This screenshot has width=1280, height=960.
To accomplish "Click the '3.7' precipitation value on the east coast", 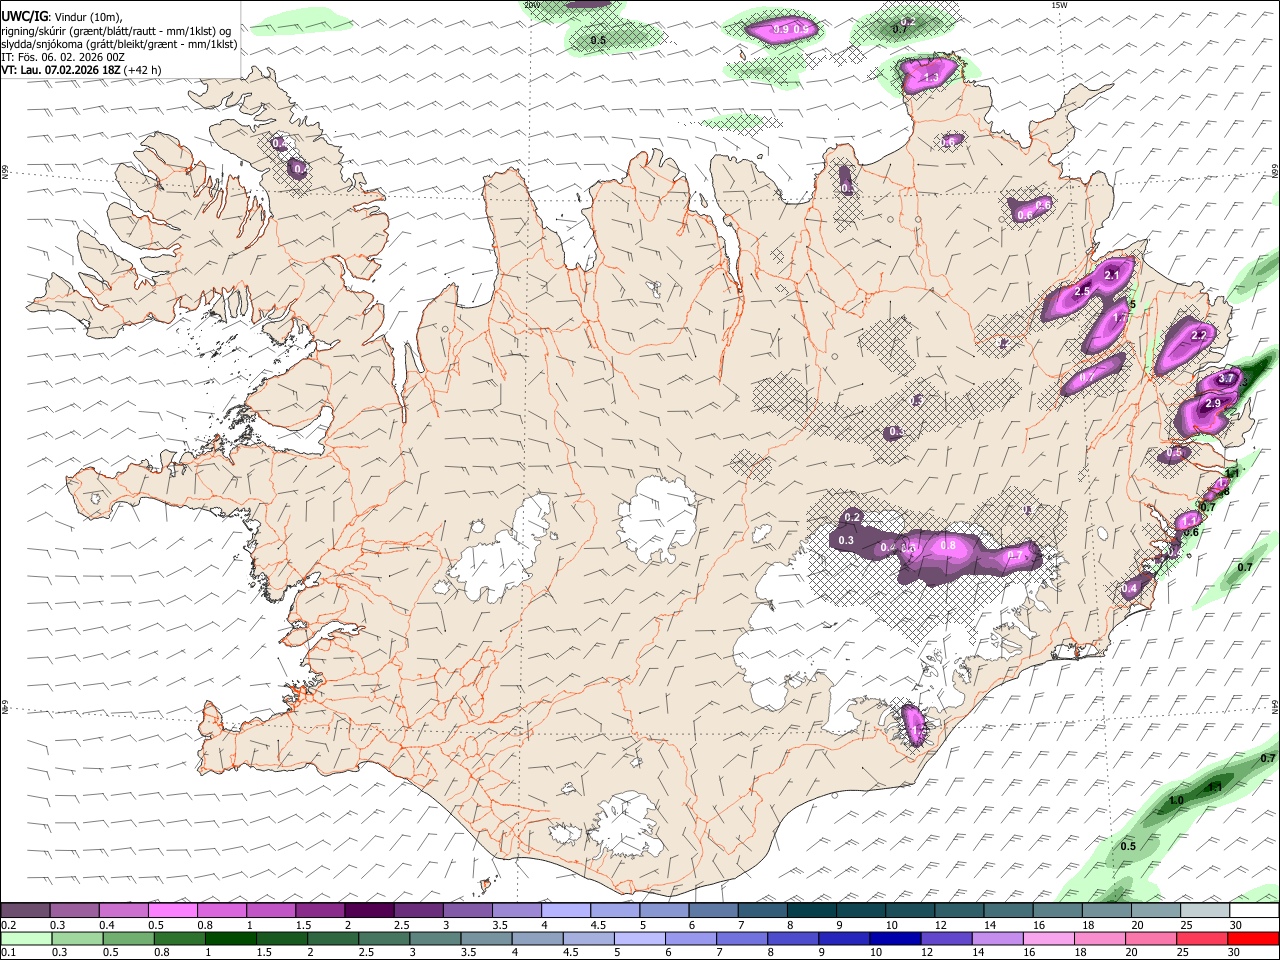I will click(x=1227, y=378).
